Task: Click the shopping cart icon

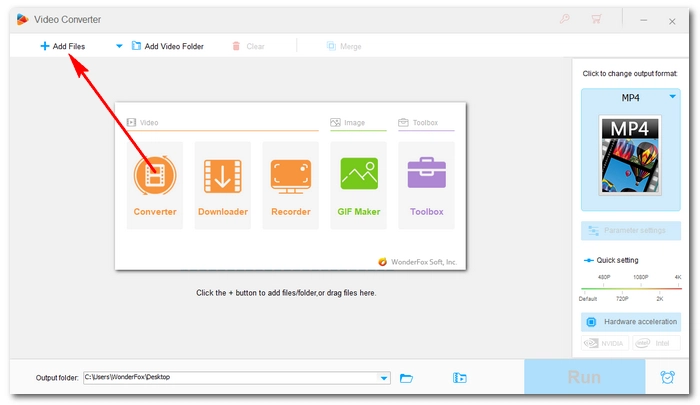Action: pyautogui.click(x=597, y=19)
